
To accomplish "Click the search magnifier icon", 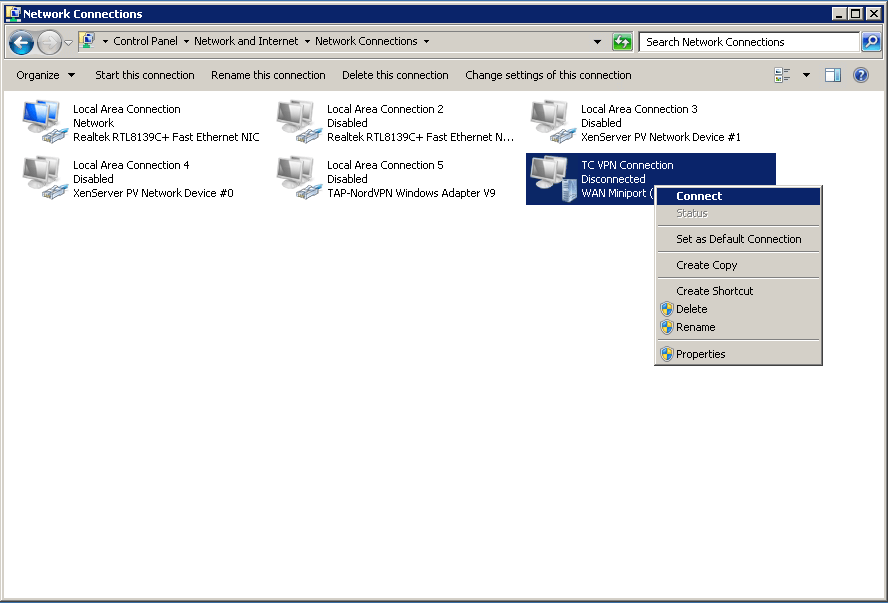I will [x=871, y=42].
